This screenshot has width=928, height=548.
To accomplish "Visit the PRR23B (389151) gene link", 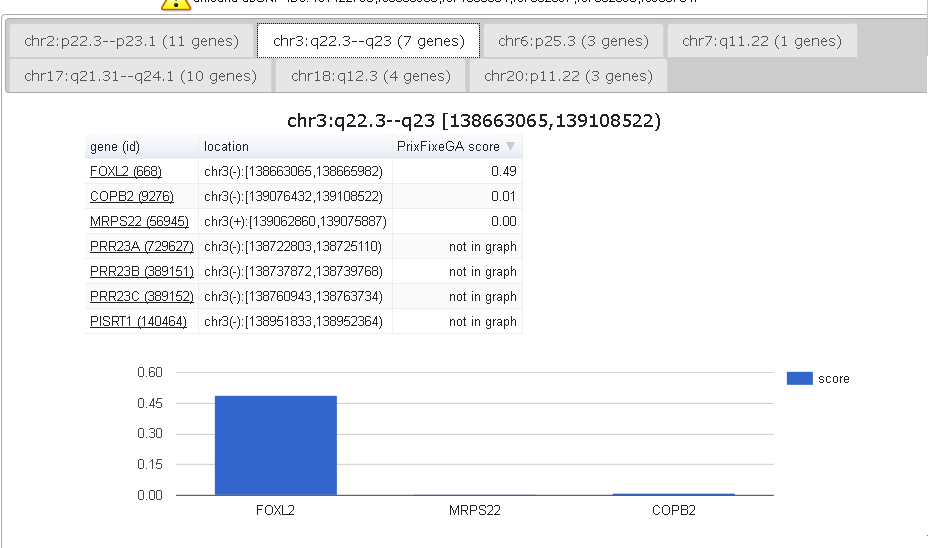I will point(141,272).
